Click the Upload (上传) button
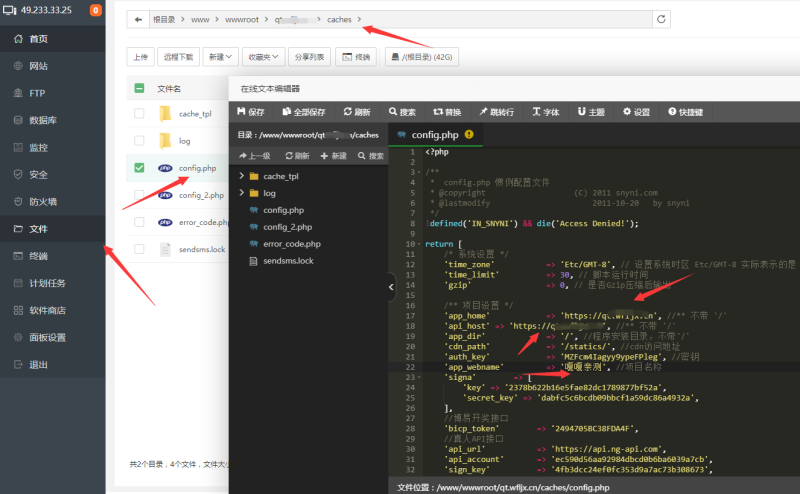 pos(140,57)
